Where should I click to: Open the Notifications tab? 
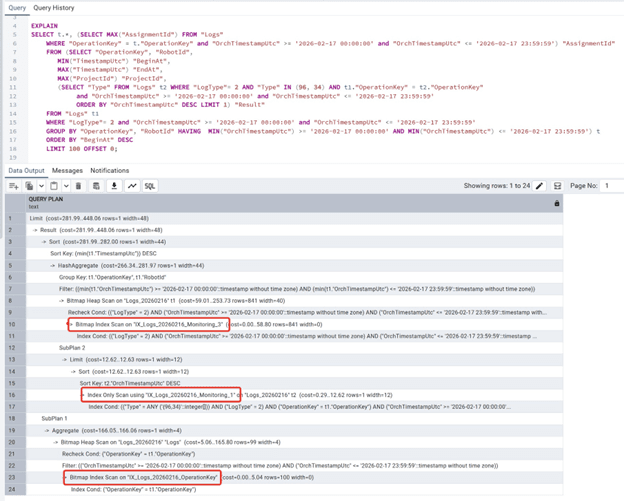coord(110,171)
